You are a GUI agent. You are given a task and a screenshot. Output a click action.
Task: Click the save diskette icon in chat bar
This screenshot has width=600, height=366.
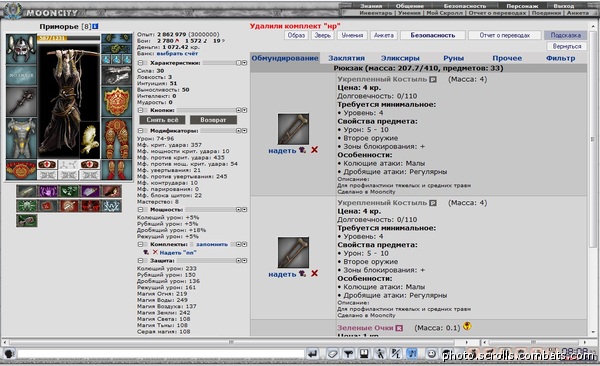364,354
